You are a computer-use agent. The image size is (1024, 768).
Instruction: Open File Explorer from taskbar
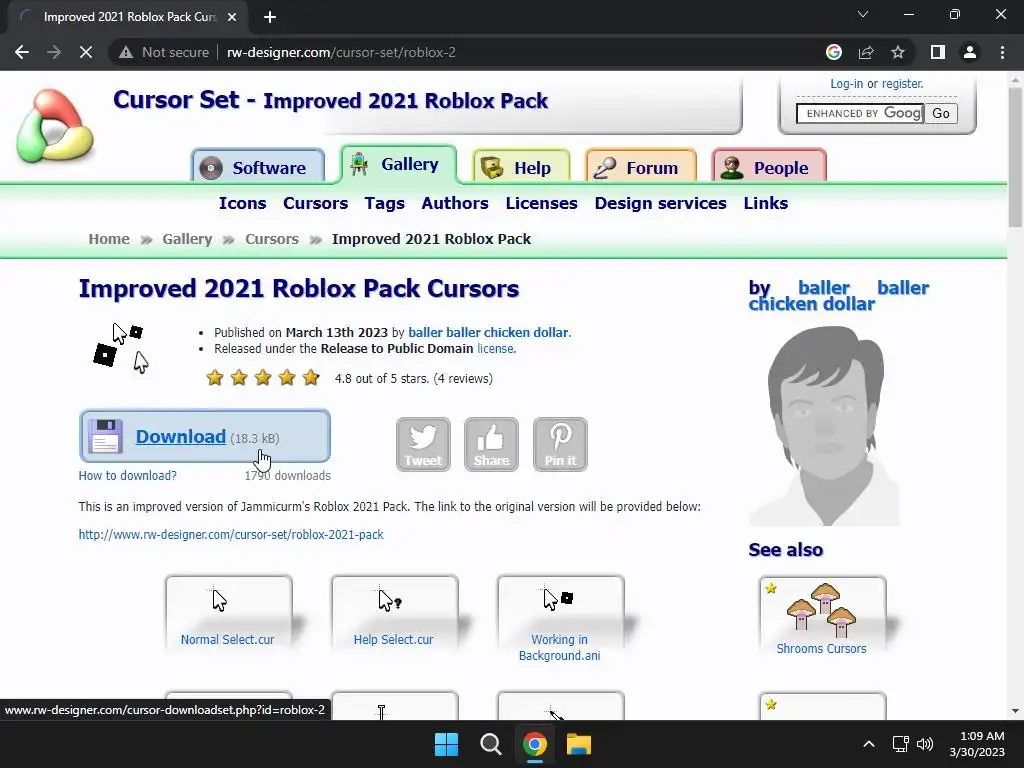click(x=579, y=744)
